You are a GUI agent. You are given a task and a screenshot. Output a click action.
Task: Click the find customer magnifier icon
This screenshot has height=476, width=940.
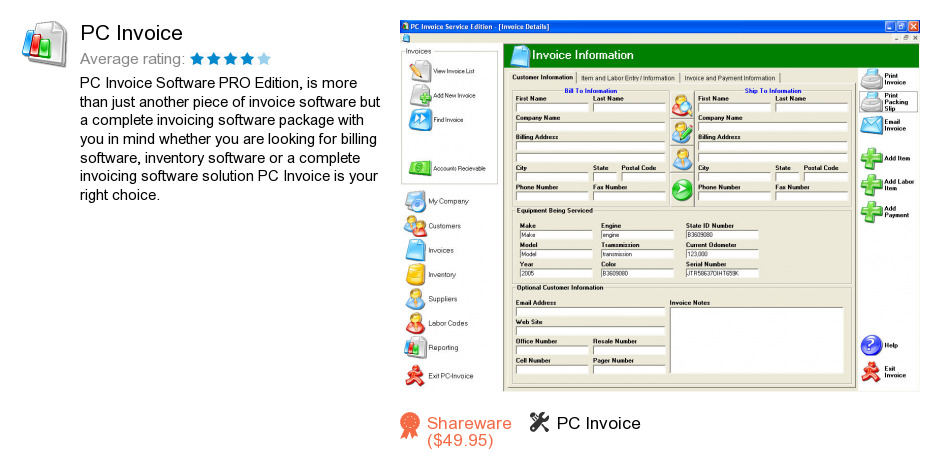(682, 106)
